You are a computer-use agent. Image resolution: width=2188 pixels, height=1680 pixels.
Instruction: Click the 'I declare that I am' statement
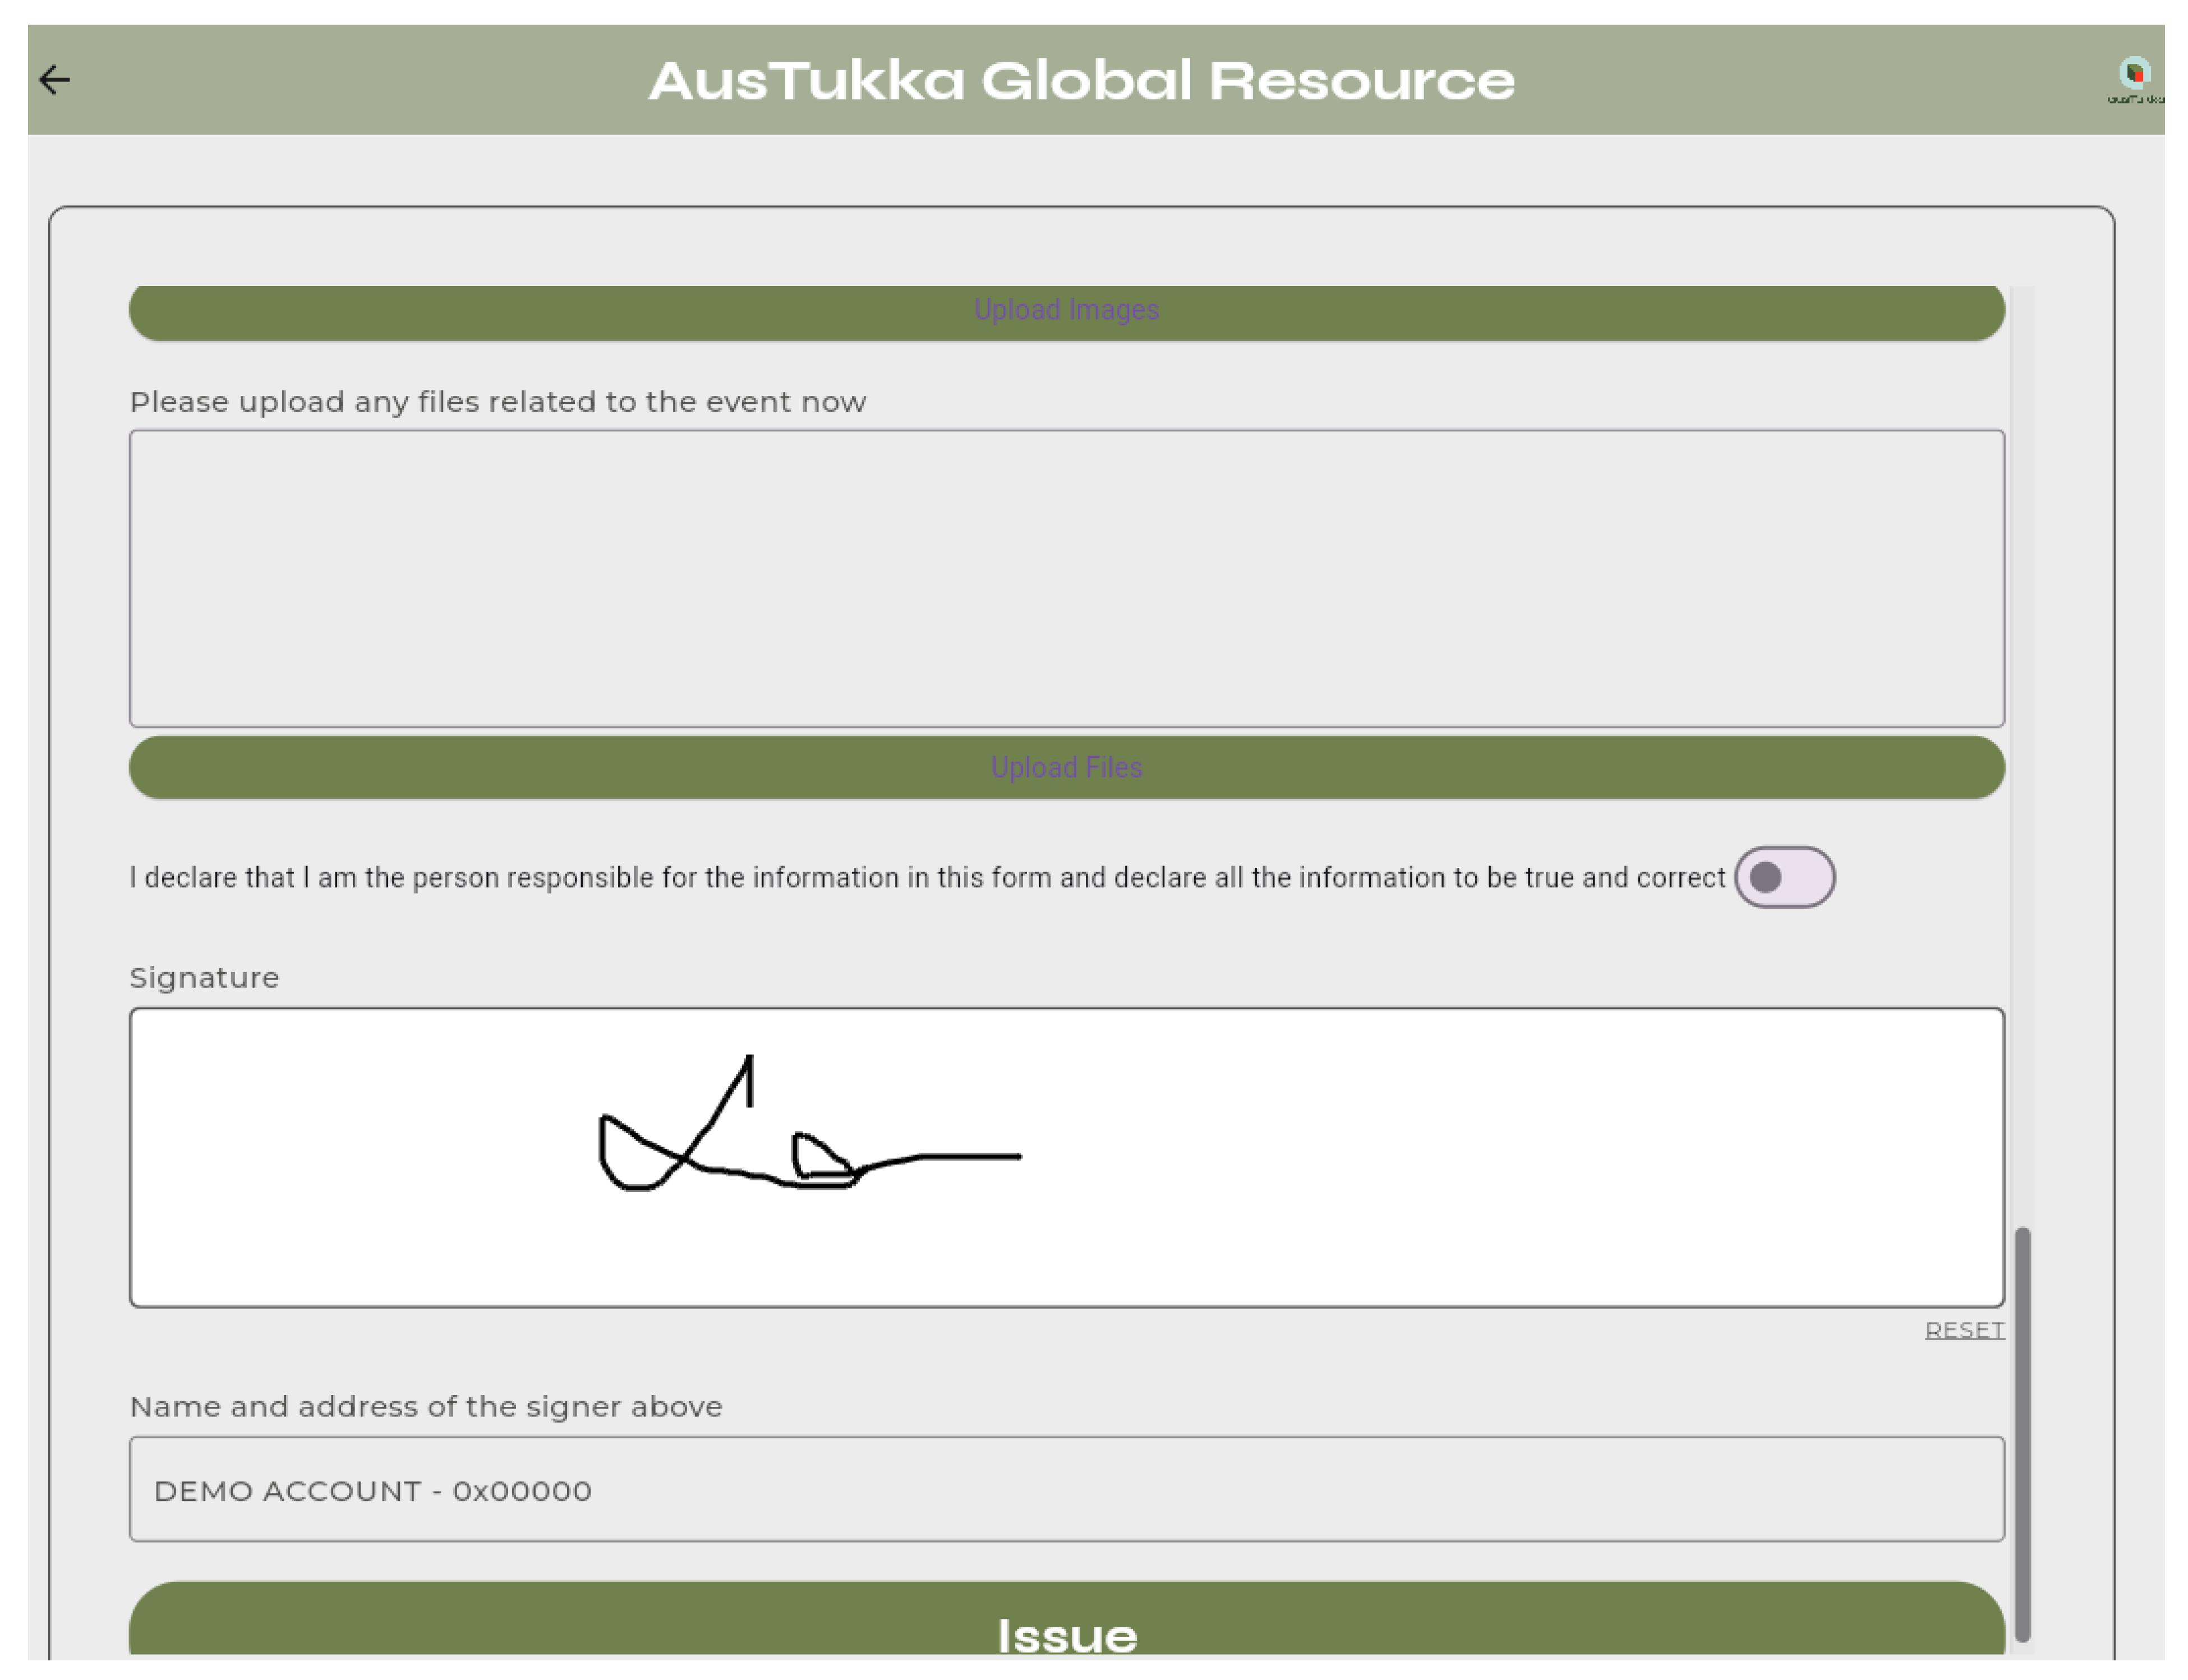tap(927, 877)
